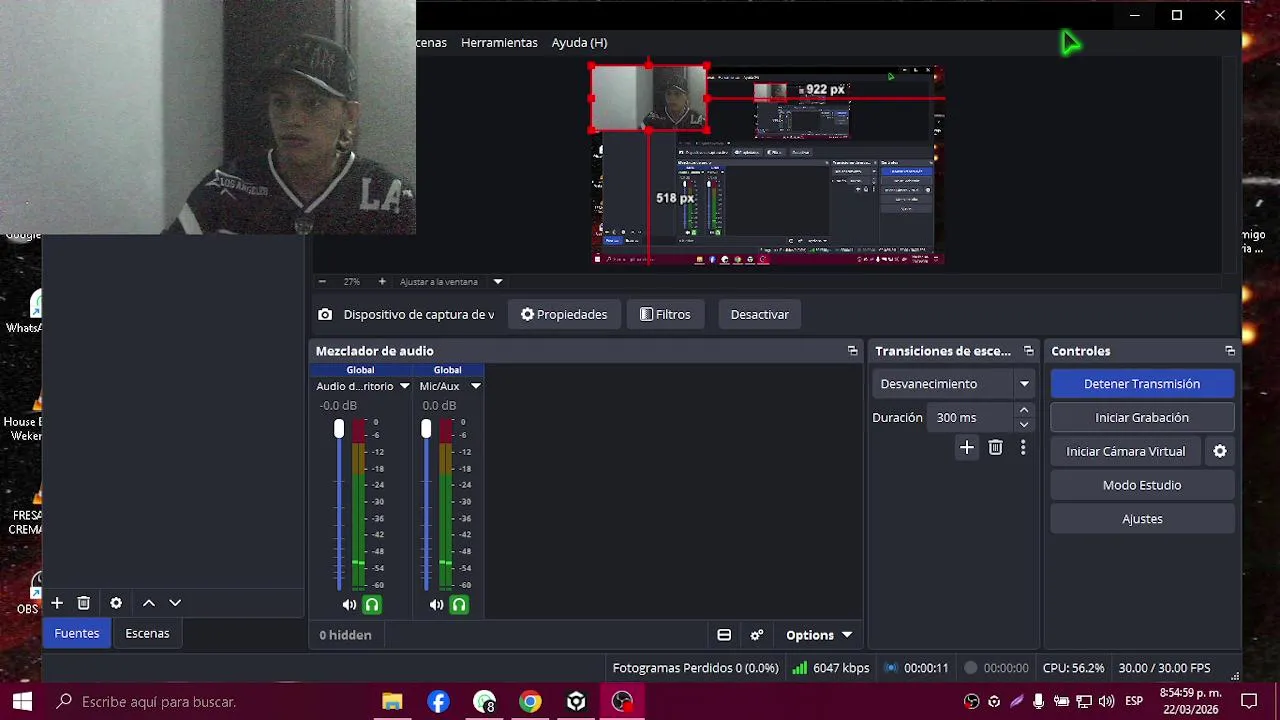This screenshot has height=720, width=1280.
Task: Add a new scene transition
Action: pyautogui.click(x=966, y=448)
